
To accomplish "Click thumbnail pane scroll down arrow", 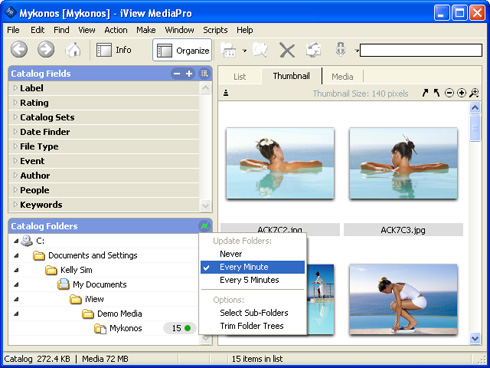I will [475, 339].
